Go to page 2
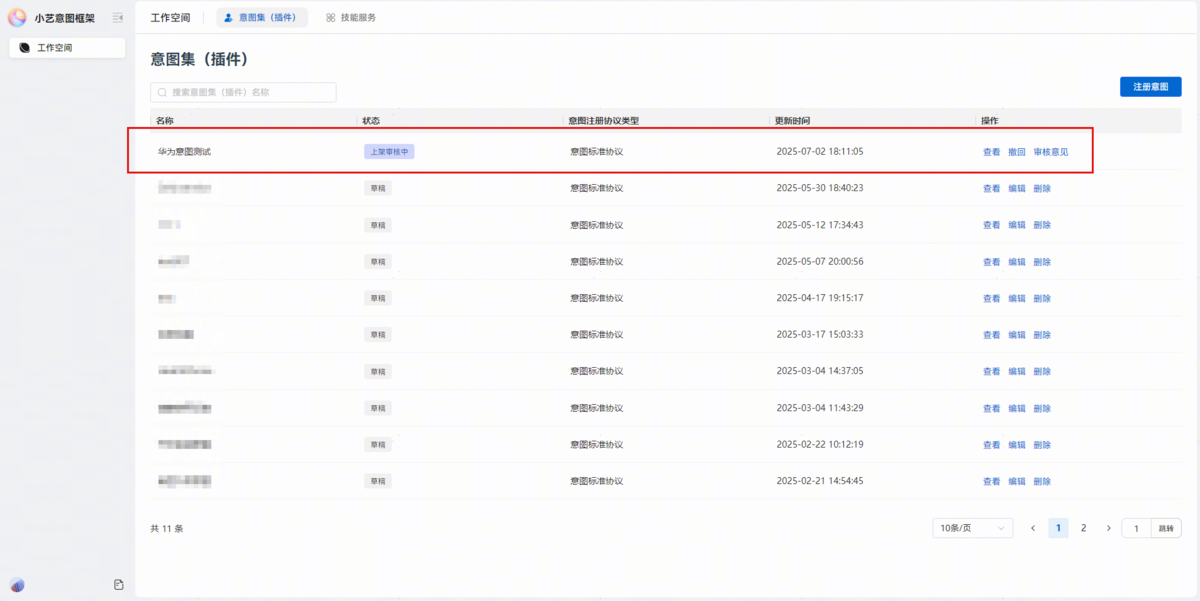 [1083, 528]
